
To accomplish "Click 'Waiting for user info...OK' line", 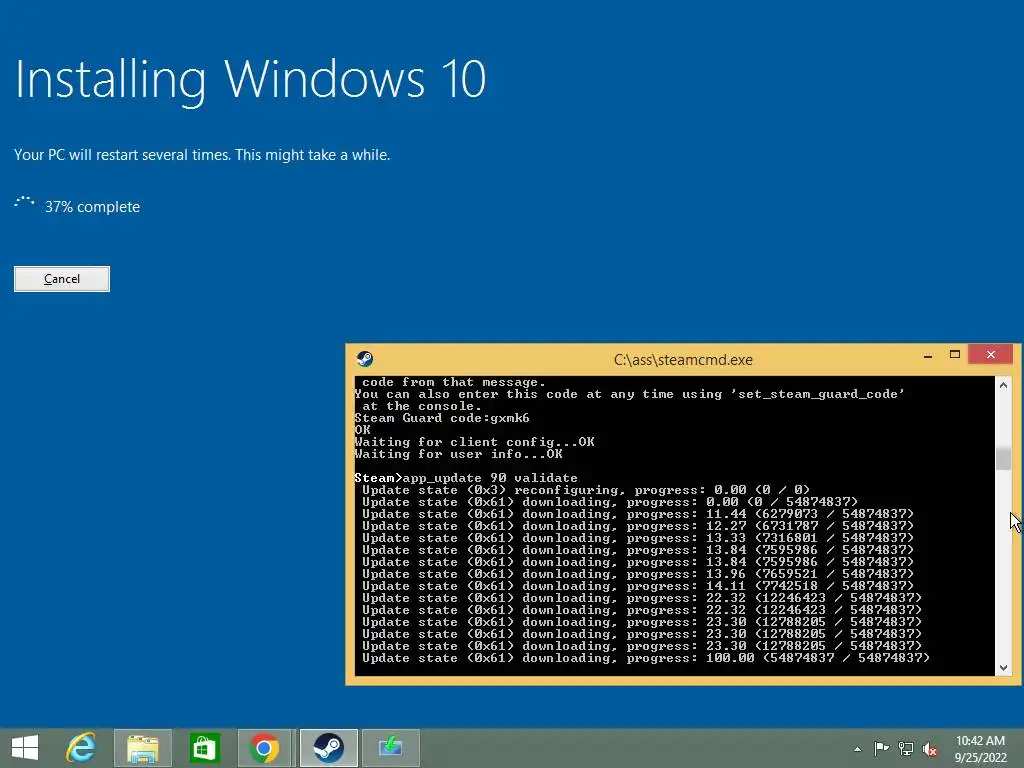I will coord(458,454).
